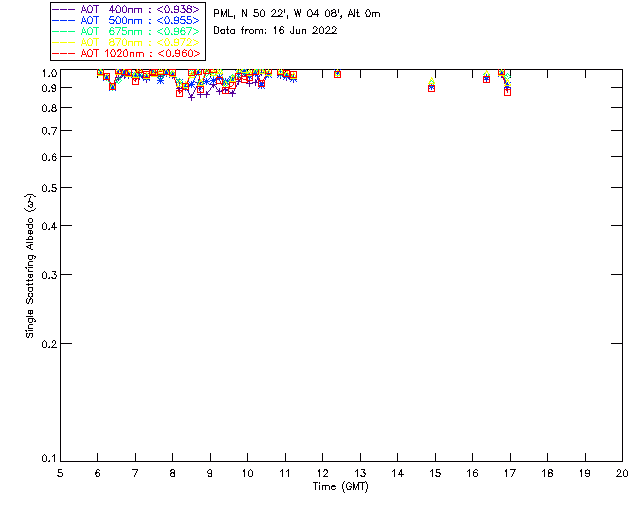
Task: Click the x-axis tick label 18
Action: [x=547, y=473]
